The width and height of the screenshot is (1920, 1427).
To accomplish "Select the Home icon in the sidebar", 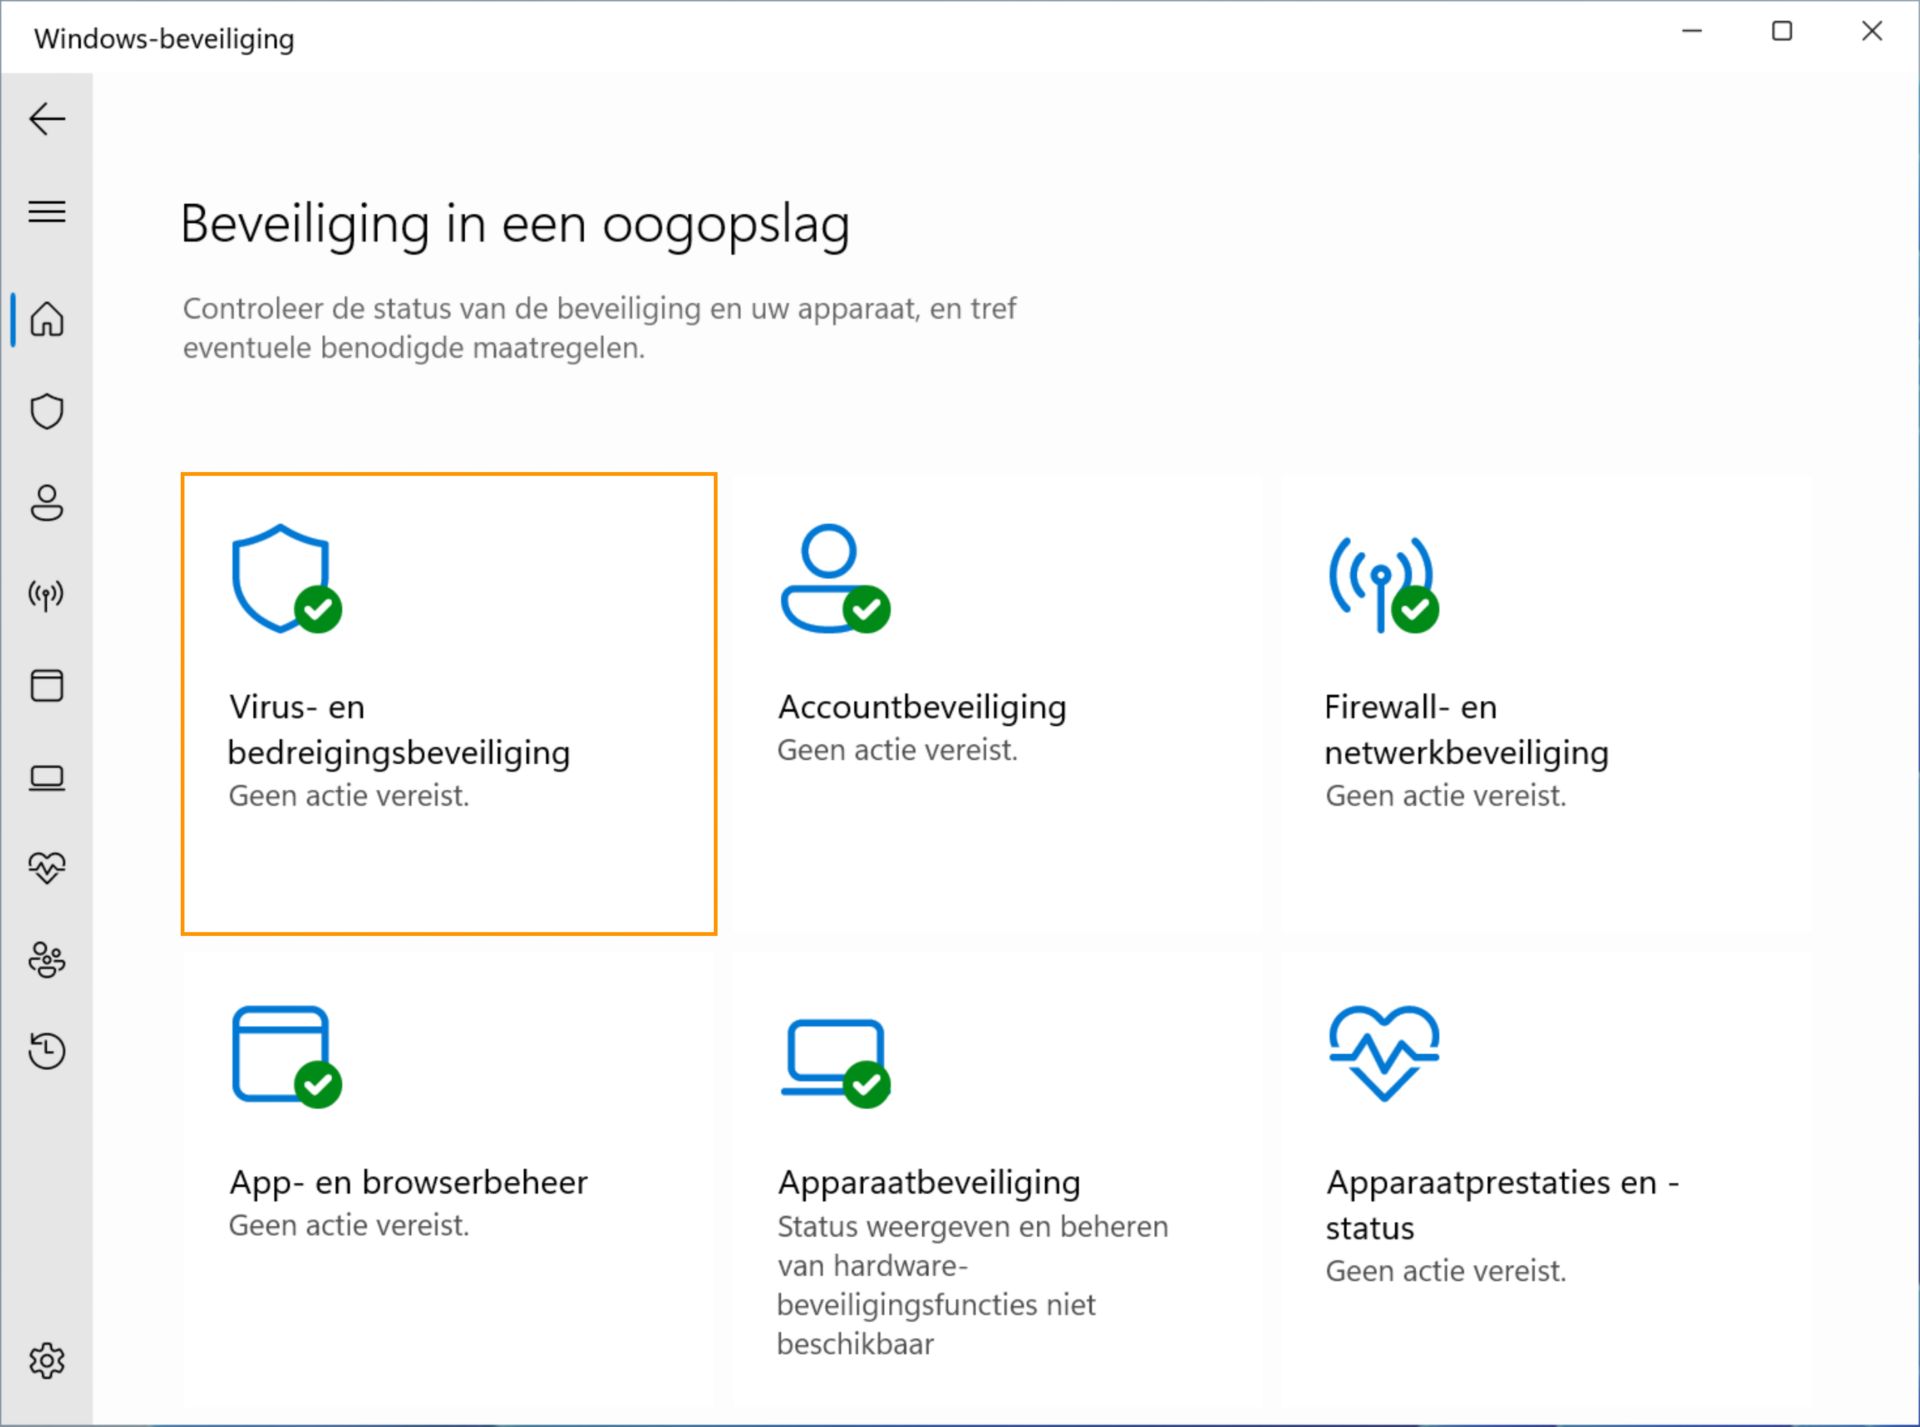I will click(47, 320).
